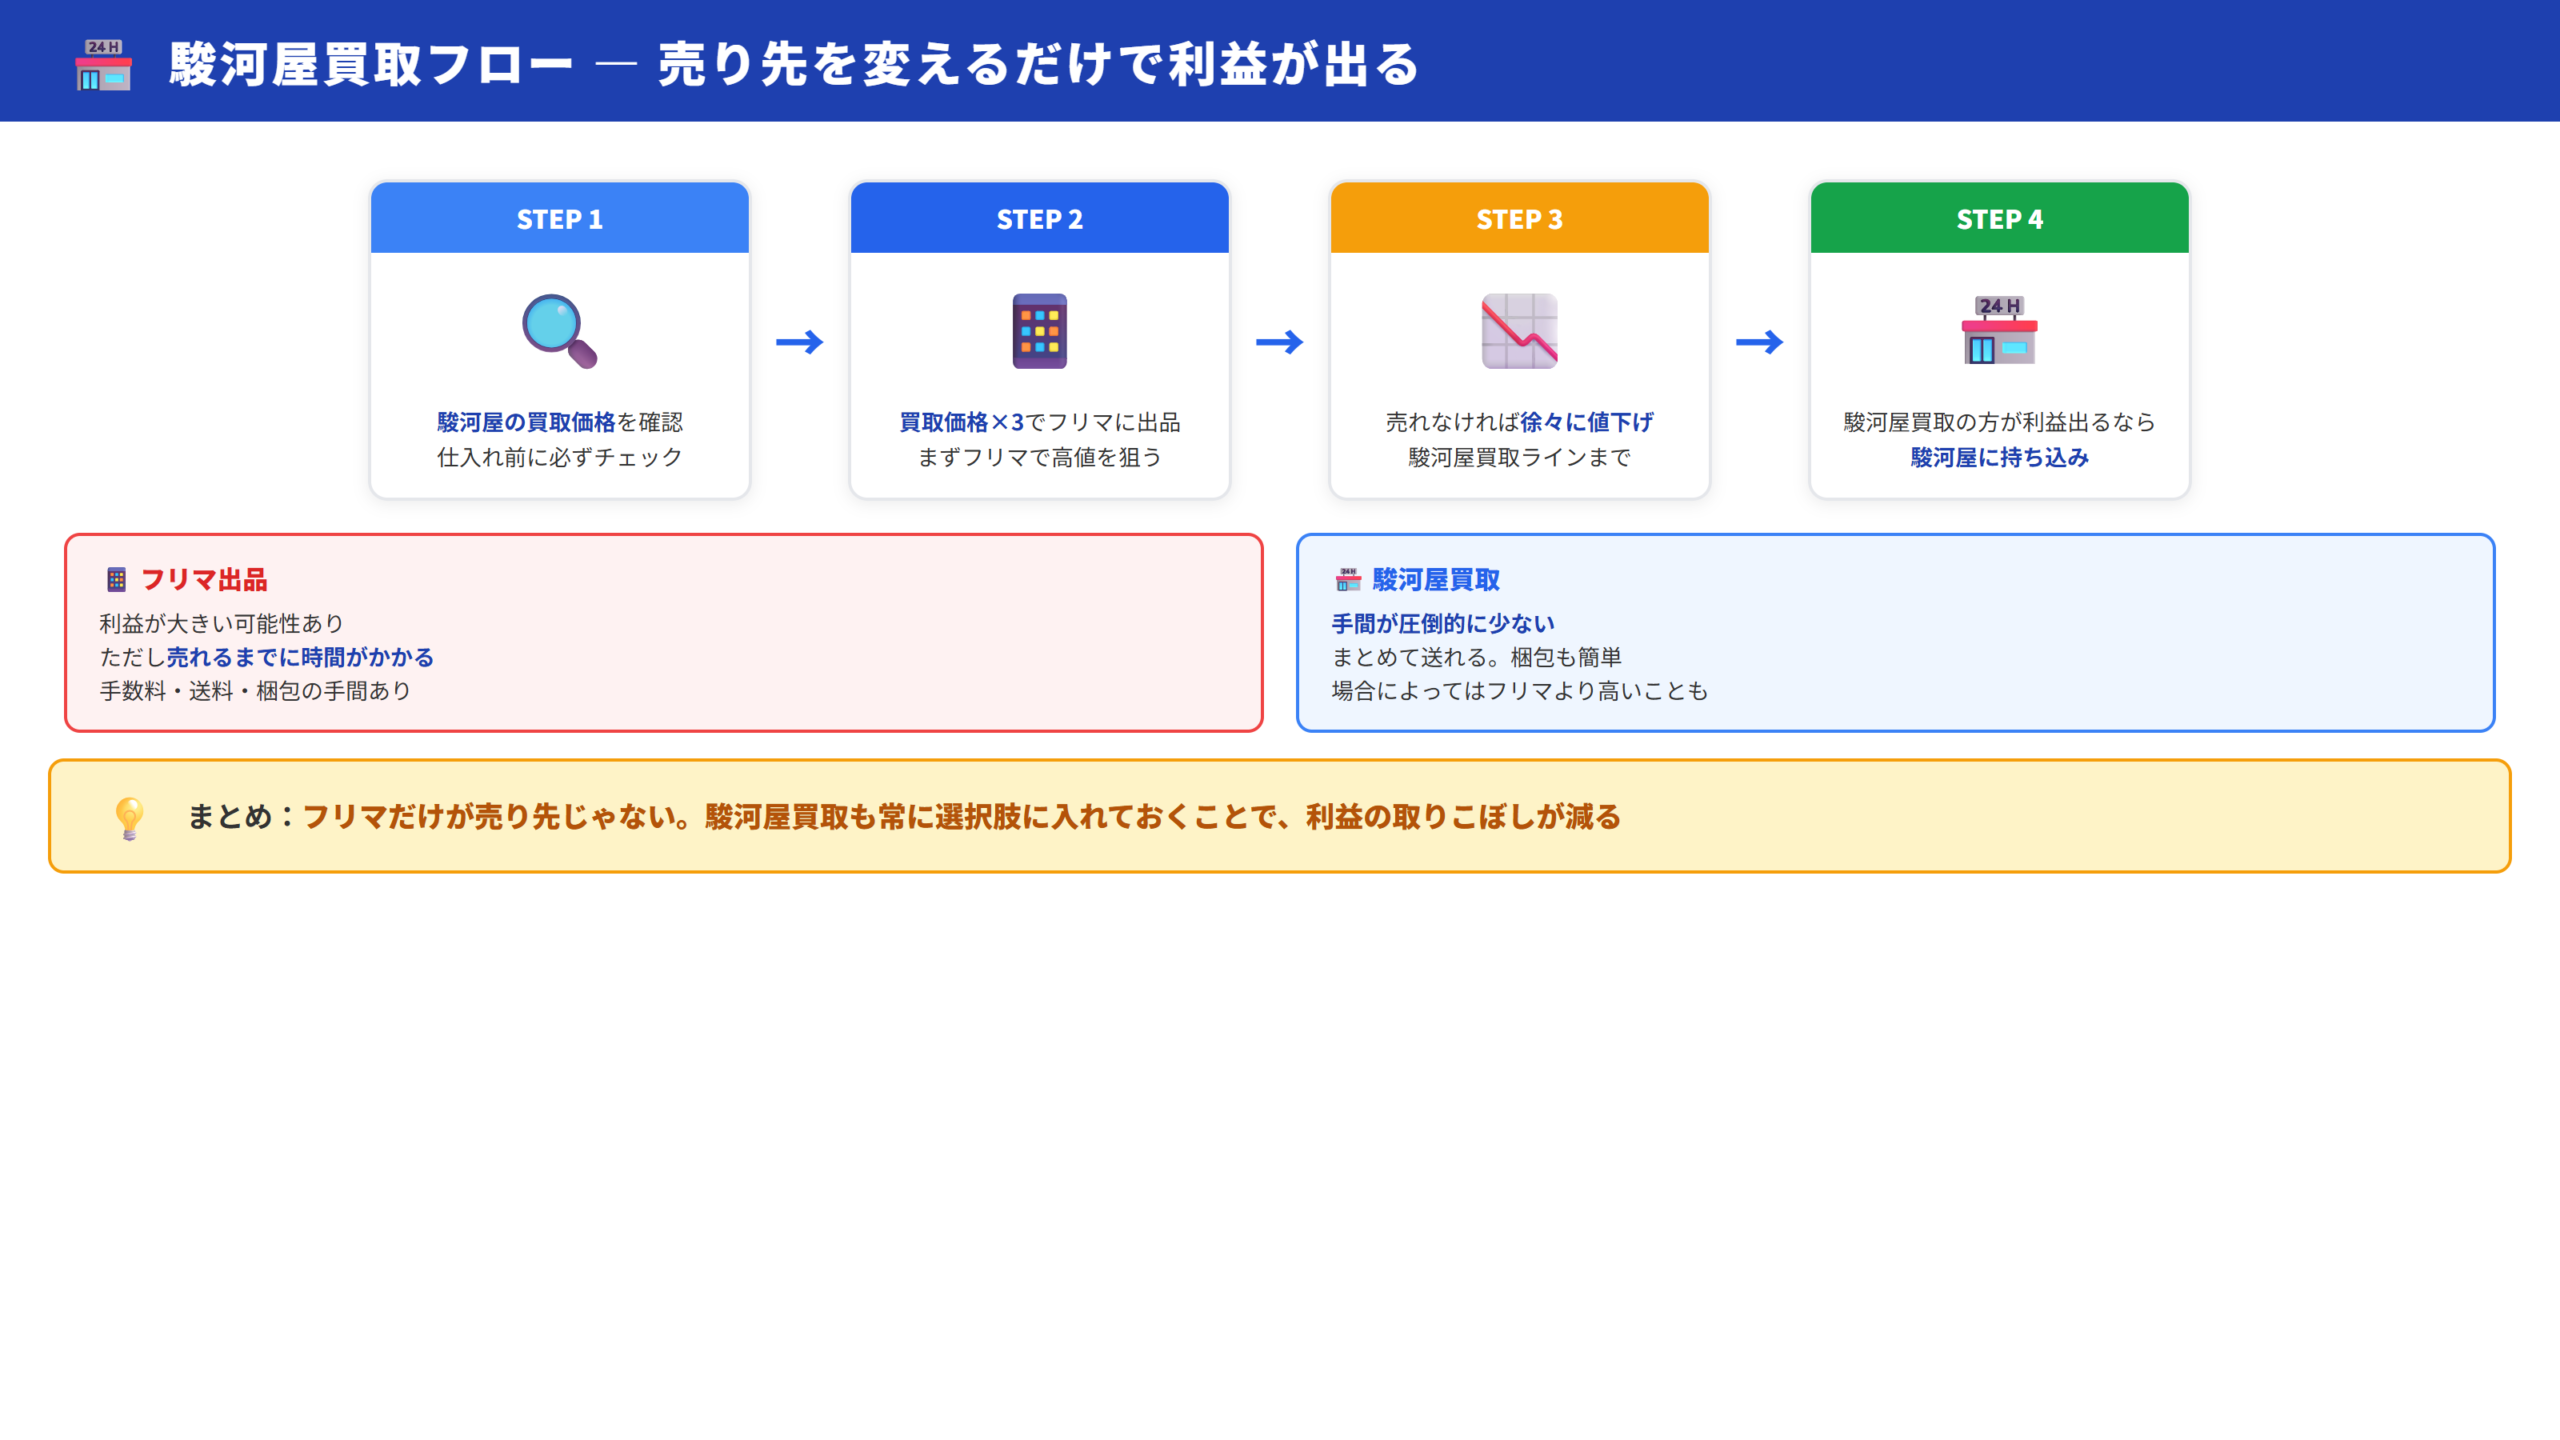Select the STEP 4 header
This screenshot has height=1440, width=2560.
pyautogui.click(x=1999, y=219)
